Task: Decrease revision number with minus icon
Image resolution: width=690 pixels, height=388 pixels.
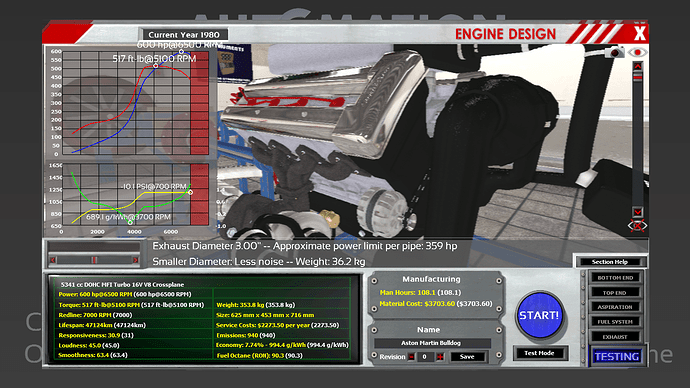Action: (x=411, y=357)
